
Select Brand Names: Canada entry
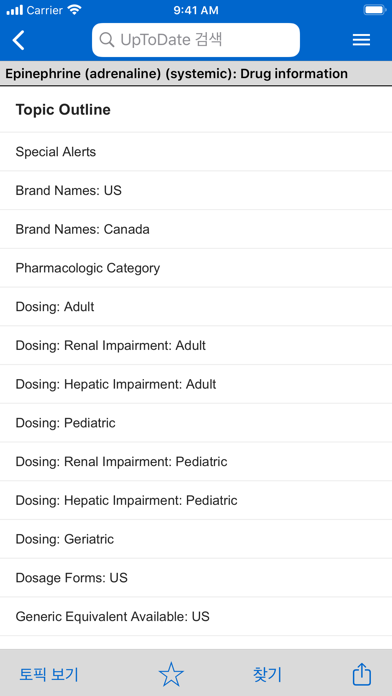click(x=196, y=229)
